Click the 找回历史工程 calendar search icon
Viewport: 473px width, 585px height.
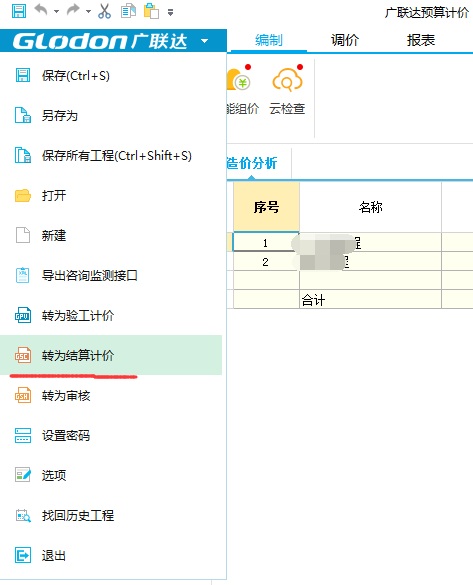23,515
